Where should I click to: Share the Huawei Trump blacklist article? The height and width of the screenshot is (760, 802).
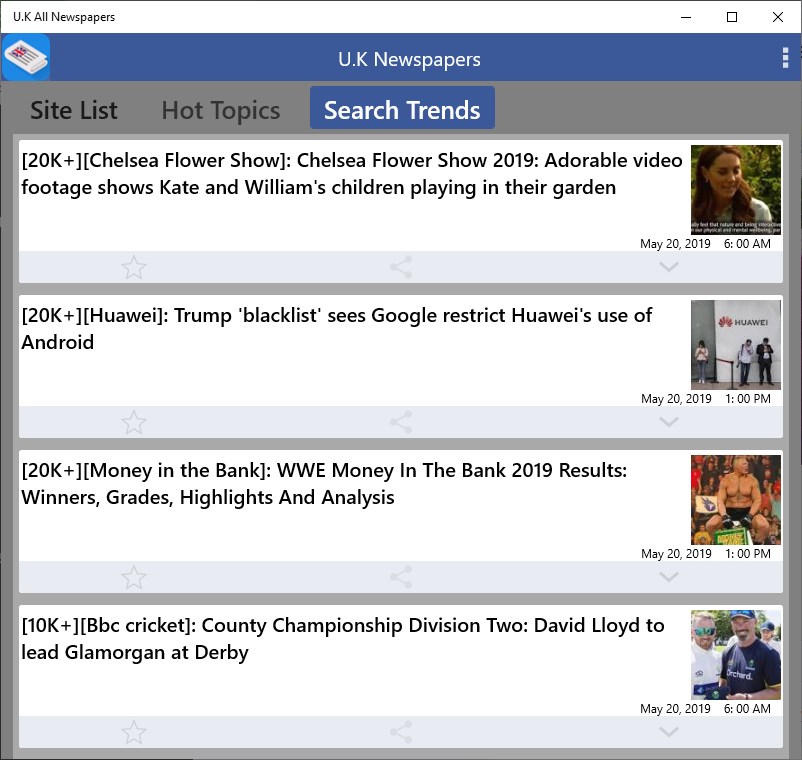click(x=401, y=422)
